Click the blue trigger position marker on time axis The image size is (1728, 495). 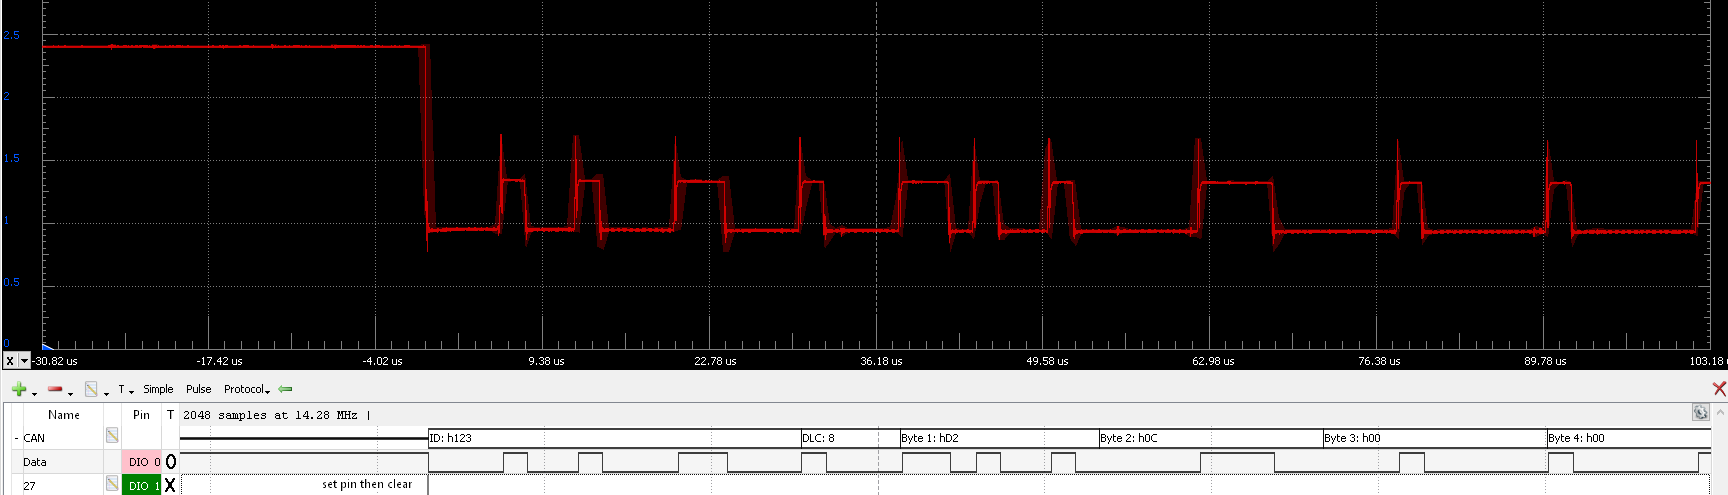click(48, 345)
